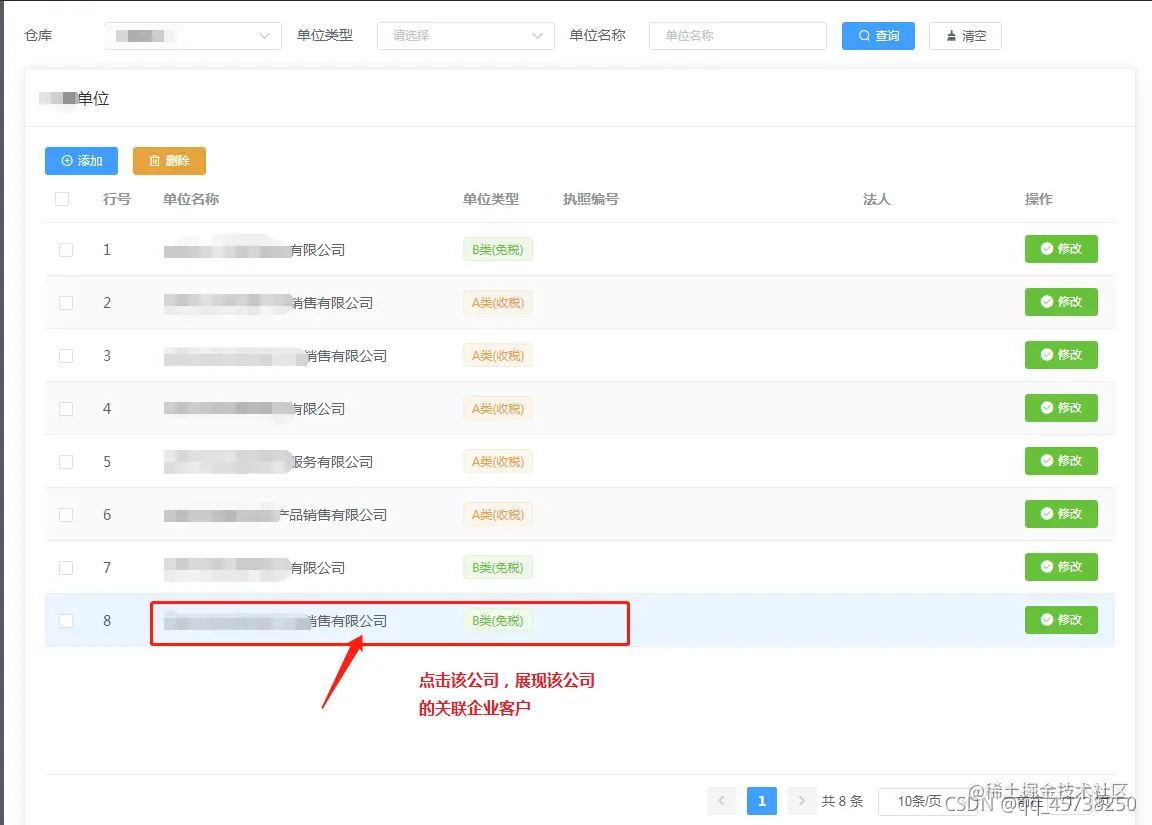Click the previous-page chevron in pagination
1152x825 pixels.
[x=721, y=800]
